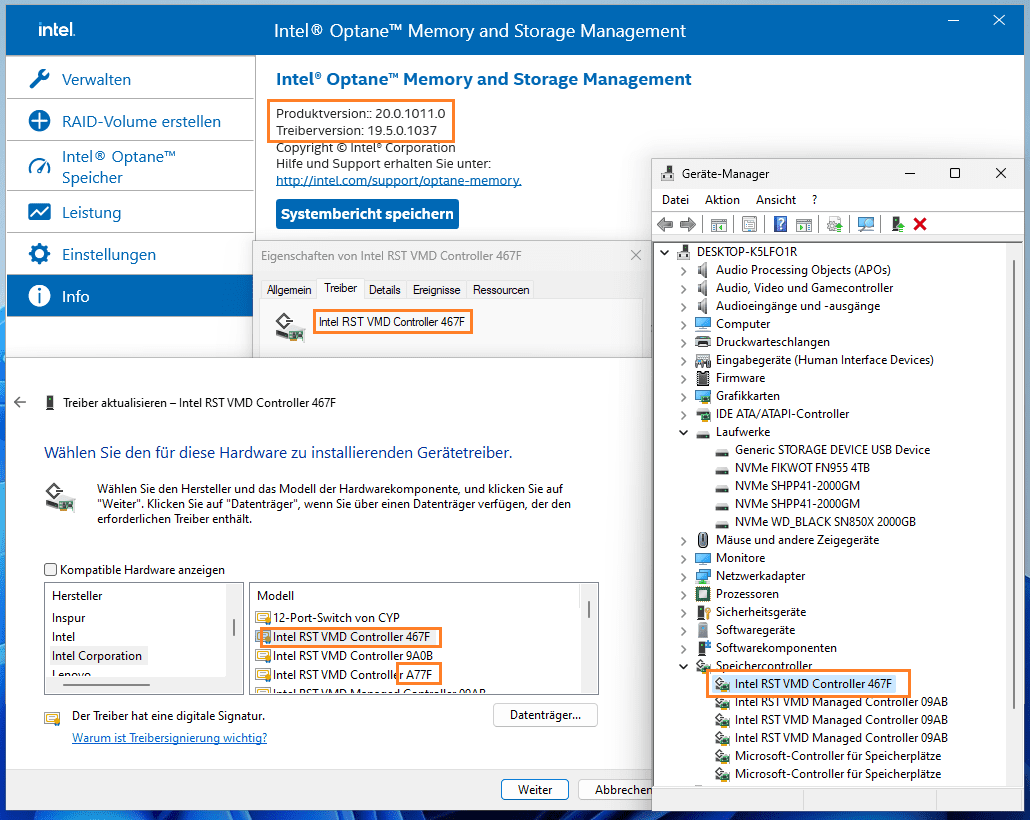Open the intel.com/support/optane-memory link
Image resolution: width=1030 pixels, height=820 pixels.
point(398,181)
